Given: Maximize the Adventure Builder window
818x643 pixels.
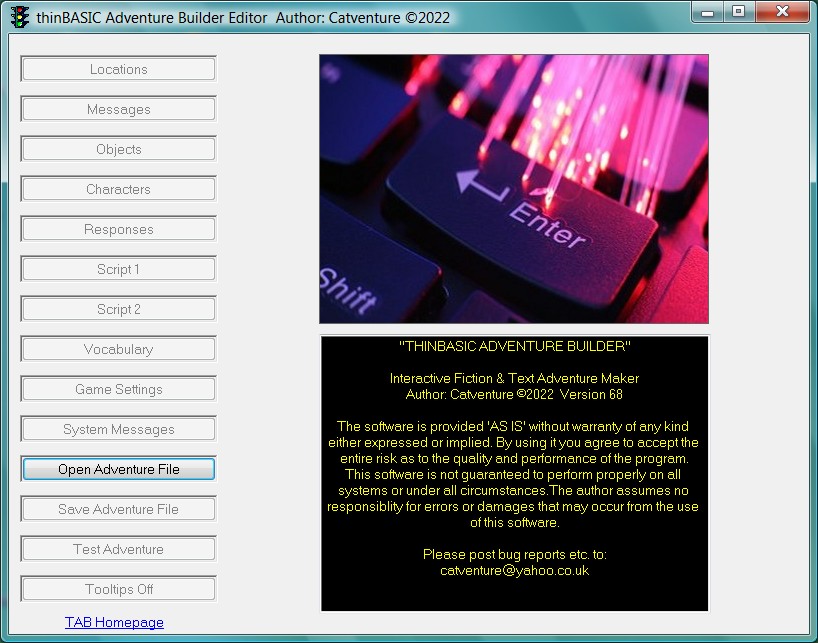Looking at the screenshot, I should pyautogui.click(x=739, y=12).
